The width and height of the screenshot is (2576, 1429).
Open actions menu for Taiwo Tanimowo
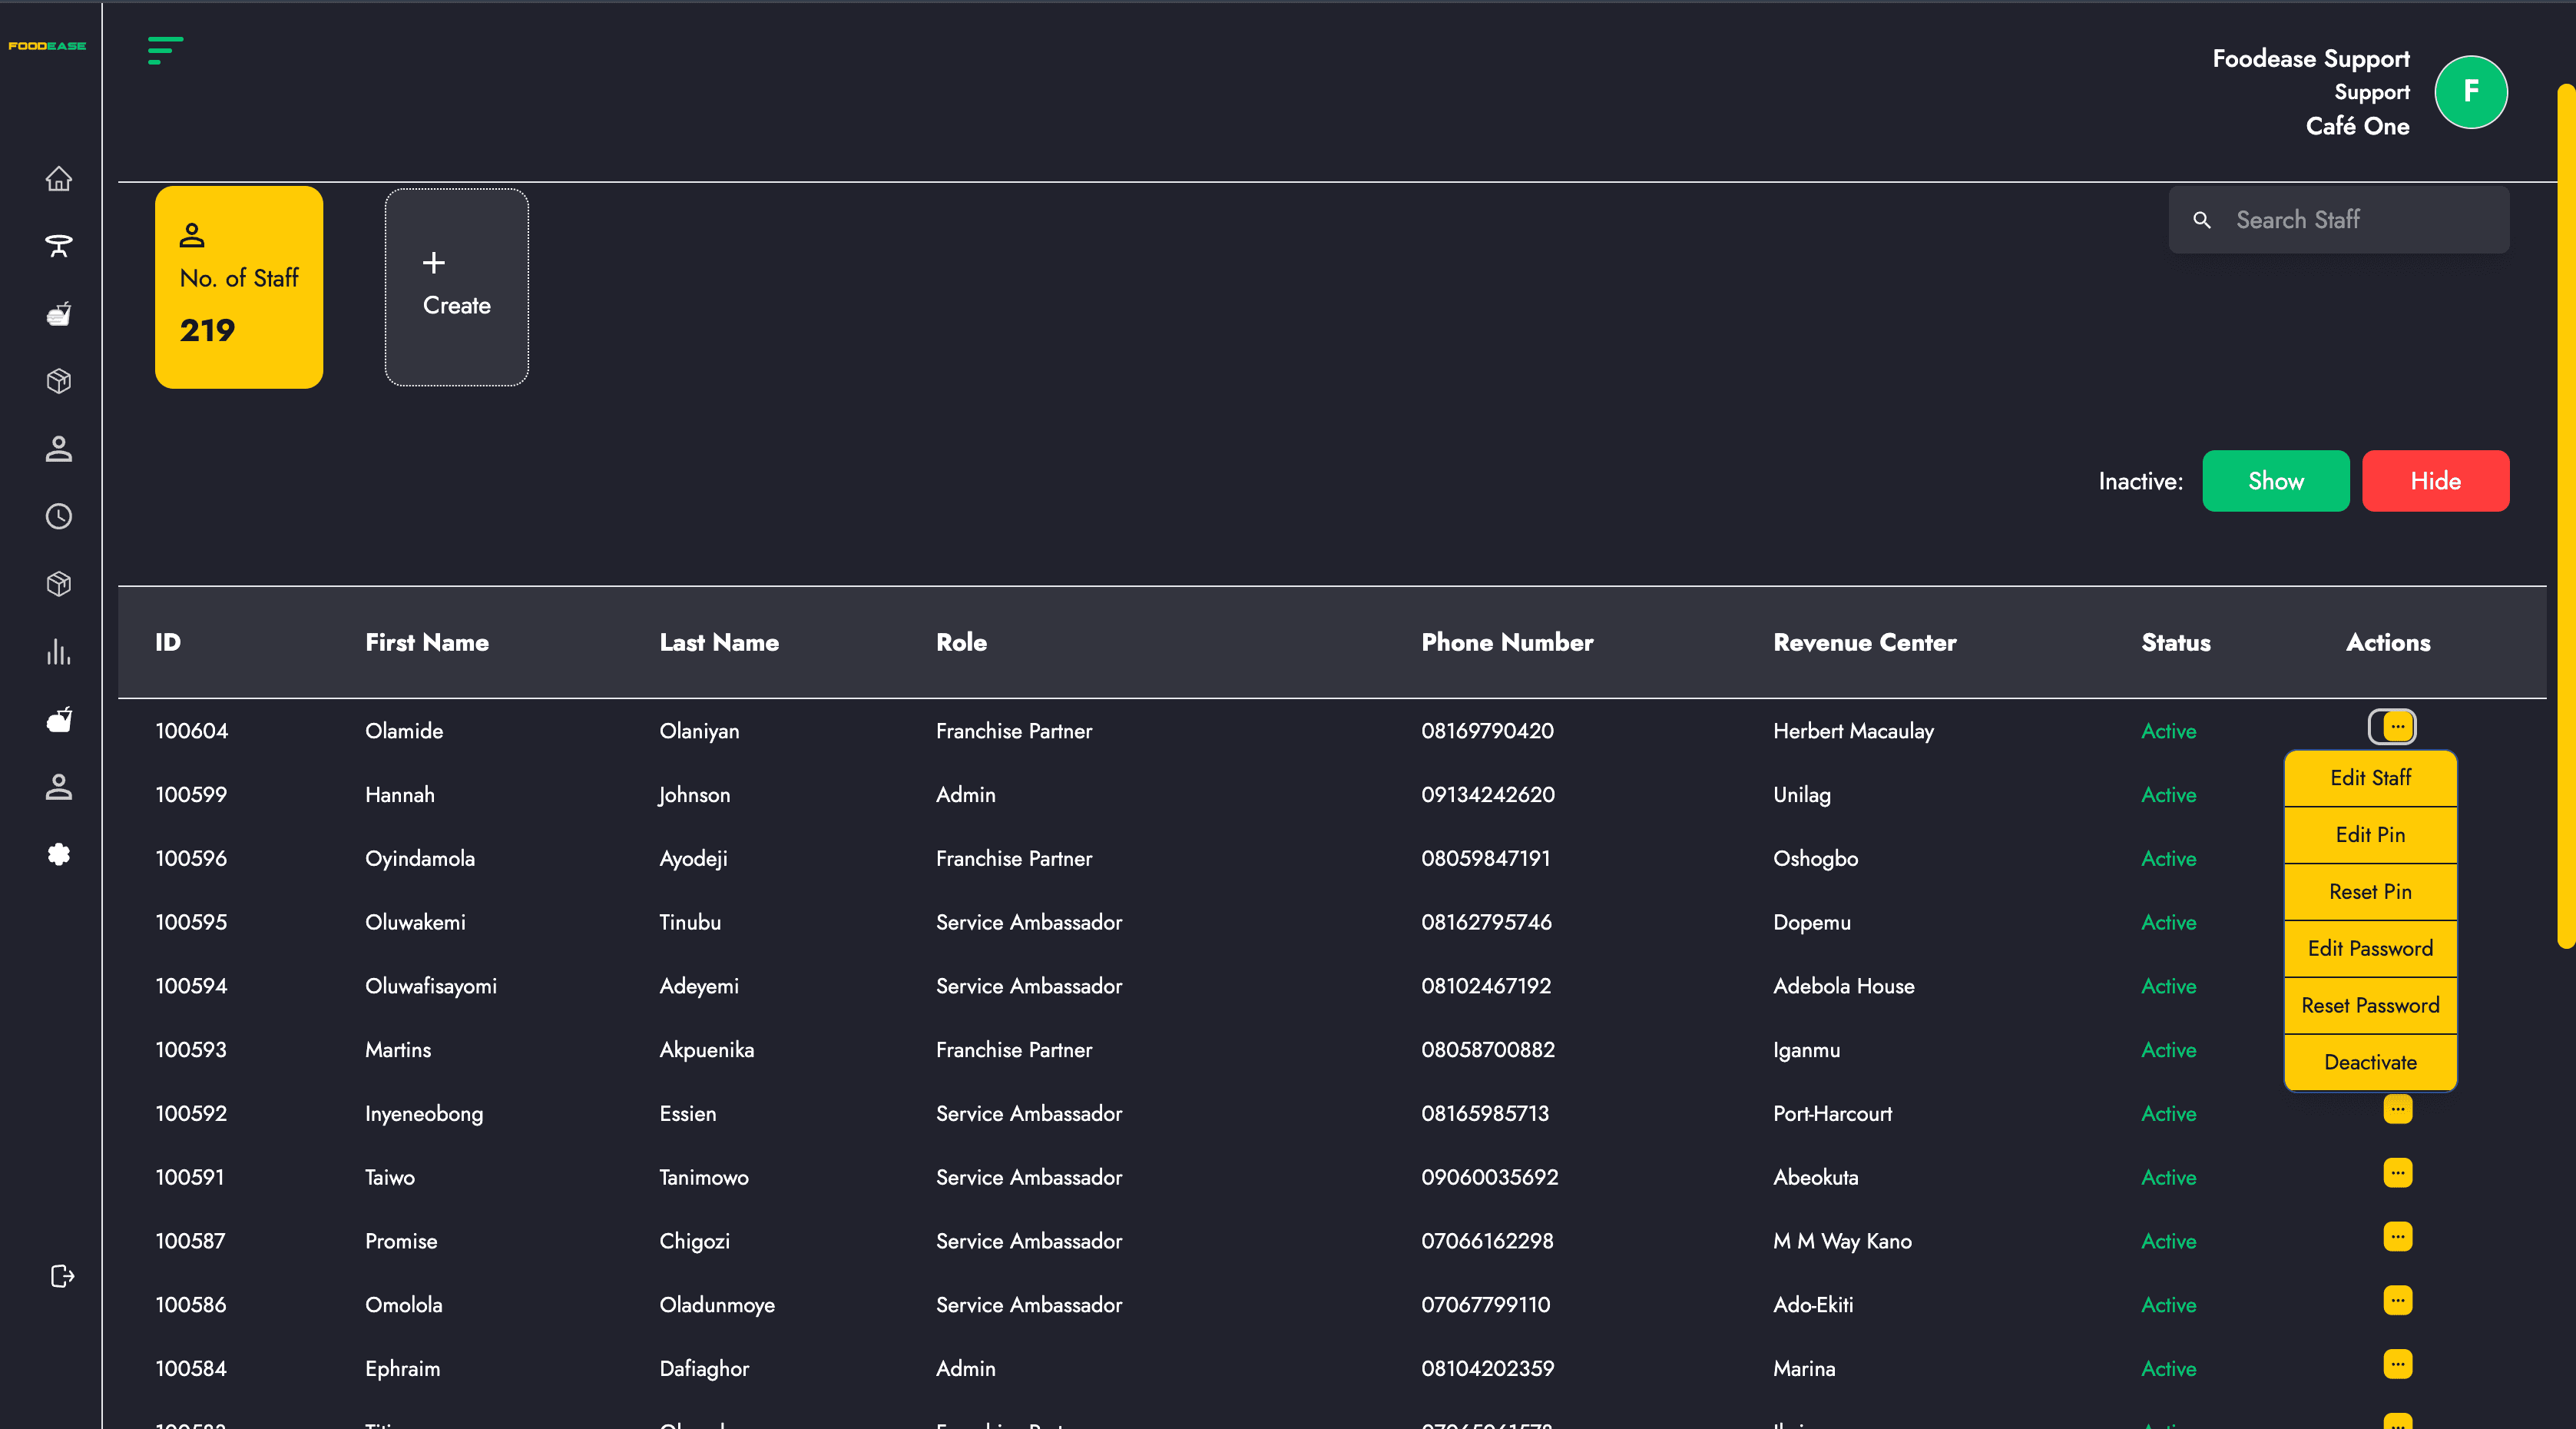point(2398,1173)
